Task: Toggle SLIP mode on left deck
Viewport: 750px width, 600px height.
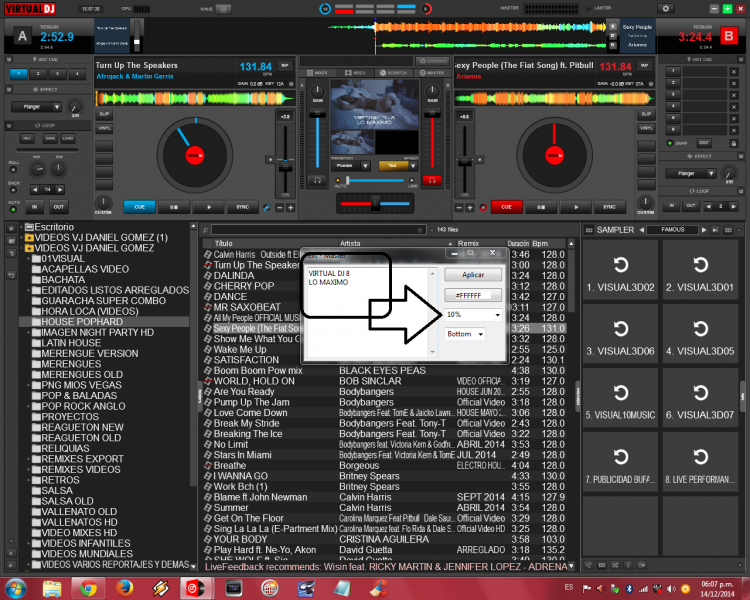Action: pos(104,114)
